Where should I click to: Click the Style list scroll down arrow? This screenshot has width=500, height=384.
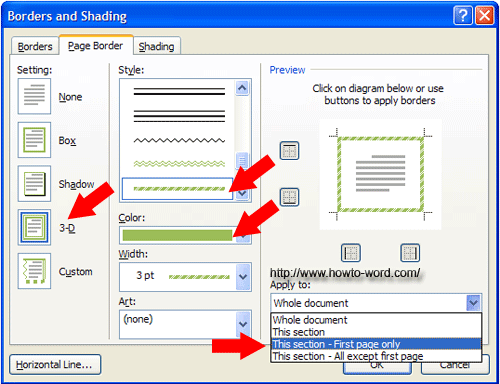[x=242, y=193]
